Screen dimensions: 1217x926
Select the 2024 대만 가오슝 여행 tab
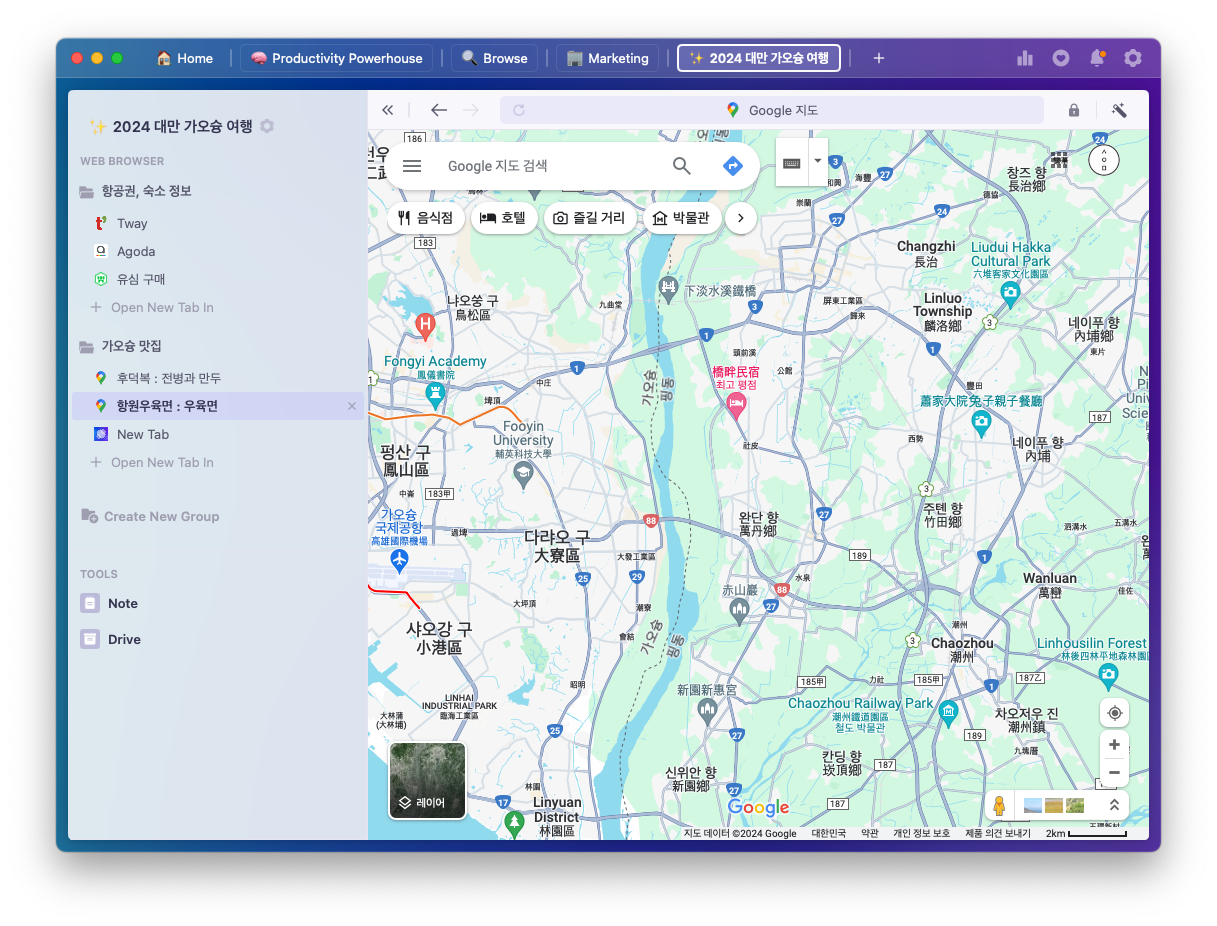click(x=759, y=58)
